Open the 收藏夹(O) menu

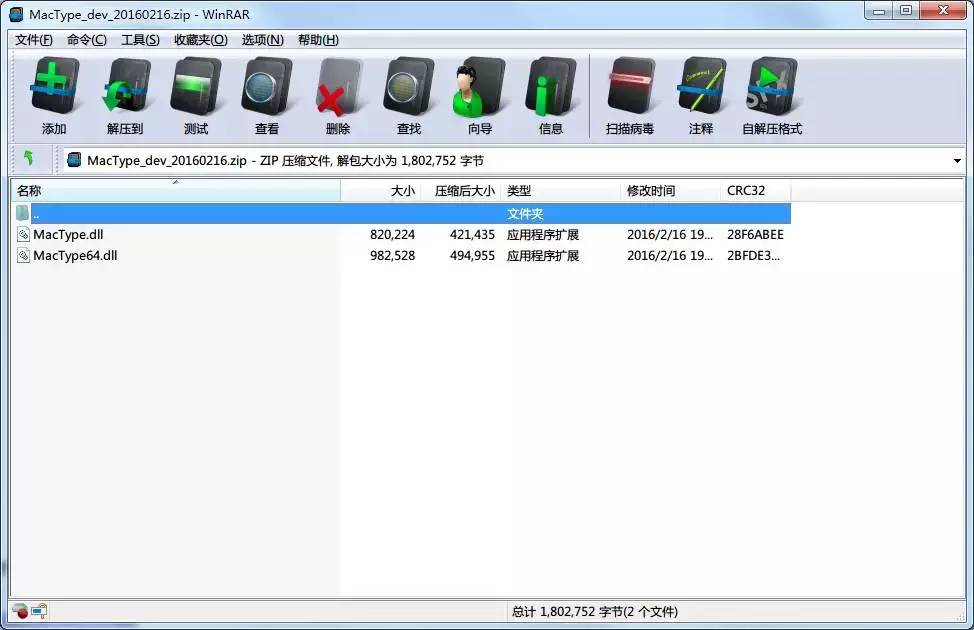coord(201,40)
